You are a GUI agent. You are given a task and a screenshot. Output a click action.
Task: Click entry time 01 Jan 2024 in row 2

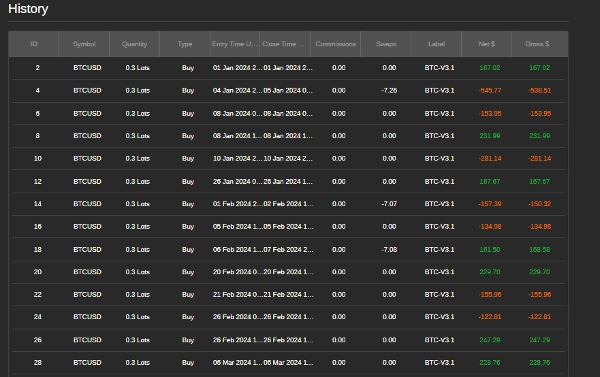238,68
